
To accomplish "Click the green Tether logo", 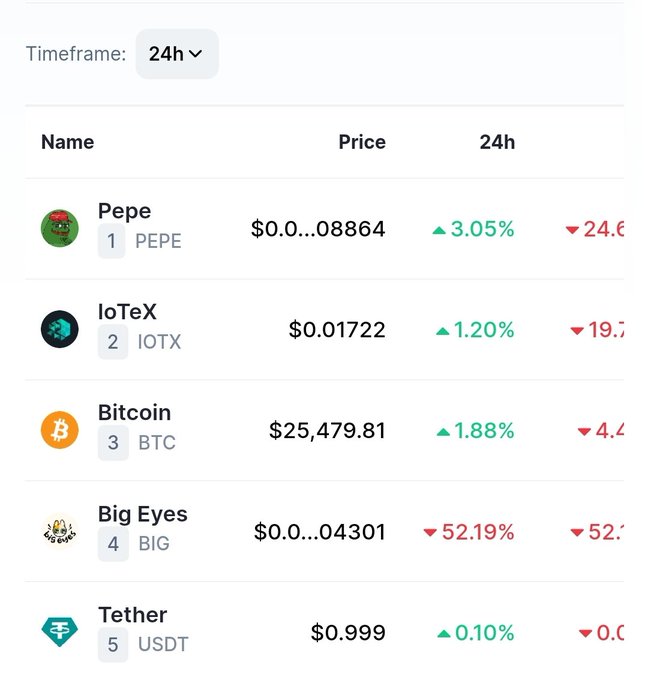I will [x=60, y=632].
